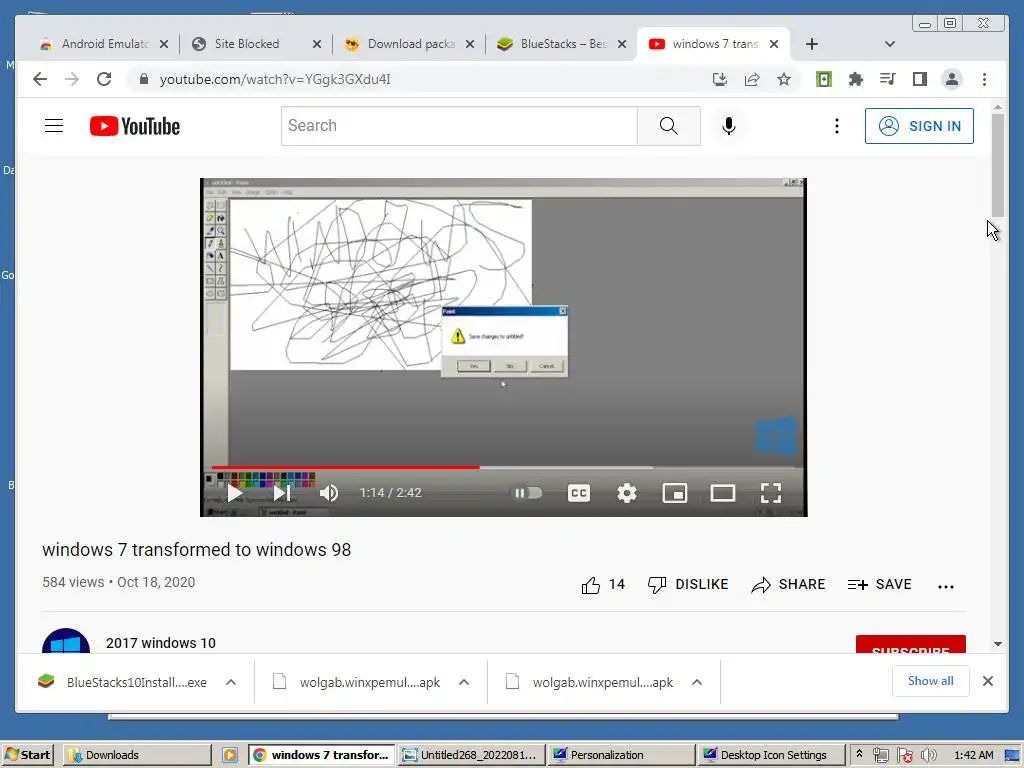This screenshot has width=1024, height=768.
Task: Open the Windows Start button
Action: click(x=27, y=755)
